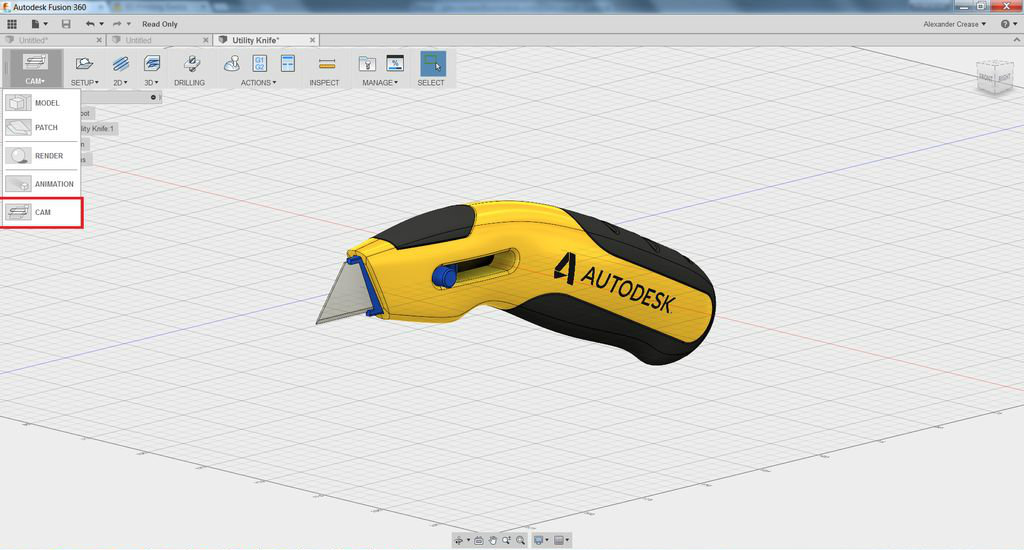Screen dimensions: 1024x550
Task: Click the Simulate joystick icon
Action: coord(232,64)
